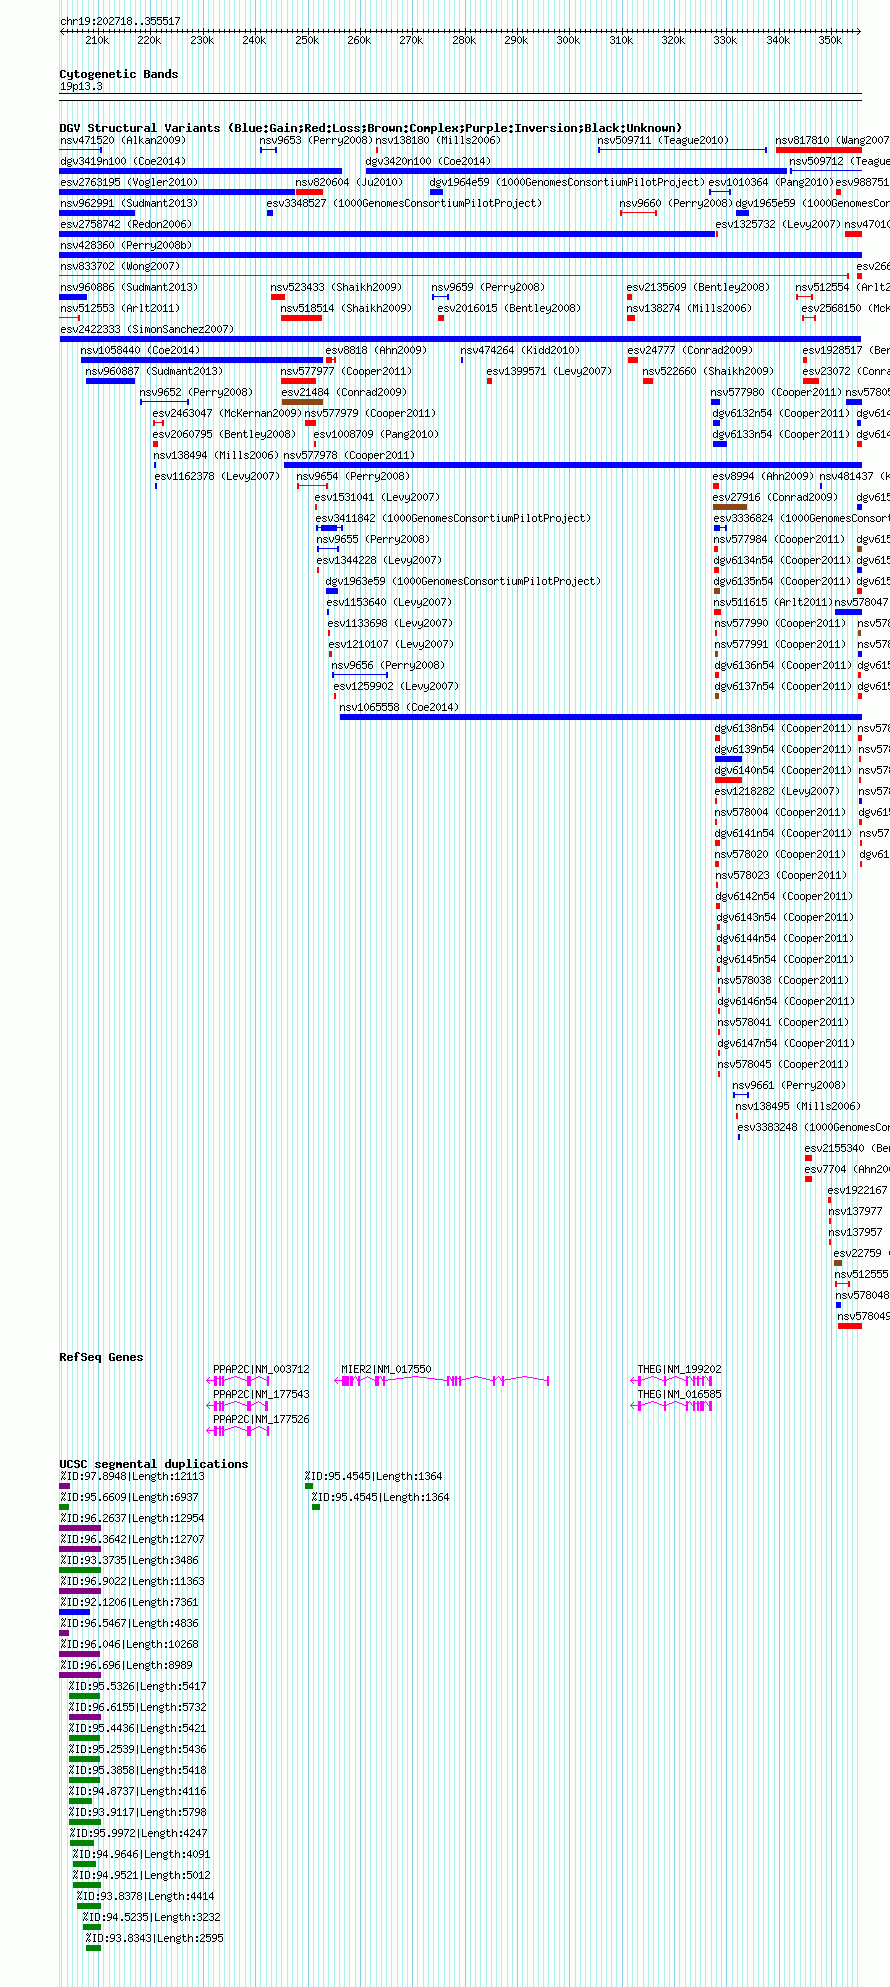The height and width of the screenshot is (1987, 890).
Task: Select duplication %ID:94.5235|Length:3232
Action: coord(152,1917)
